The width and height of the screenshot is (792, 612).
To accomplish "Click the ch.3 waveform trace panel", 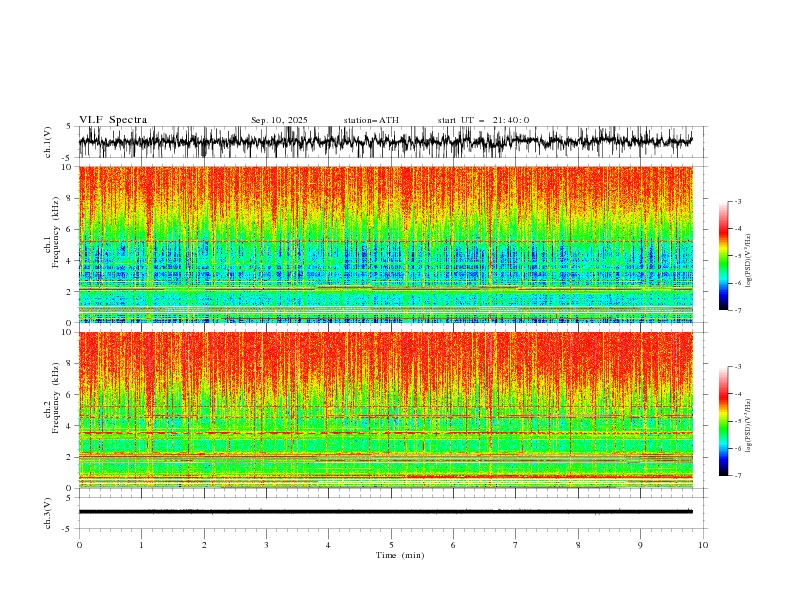I will 392,513.
